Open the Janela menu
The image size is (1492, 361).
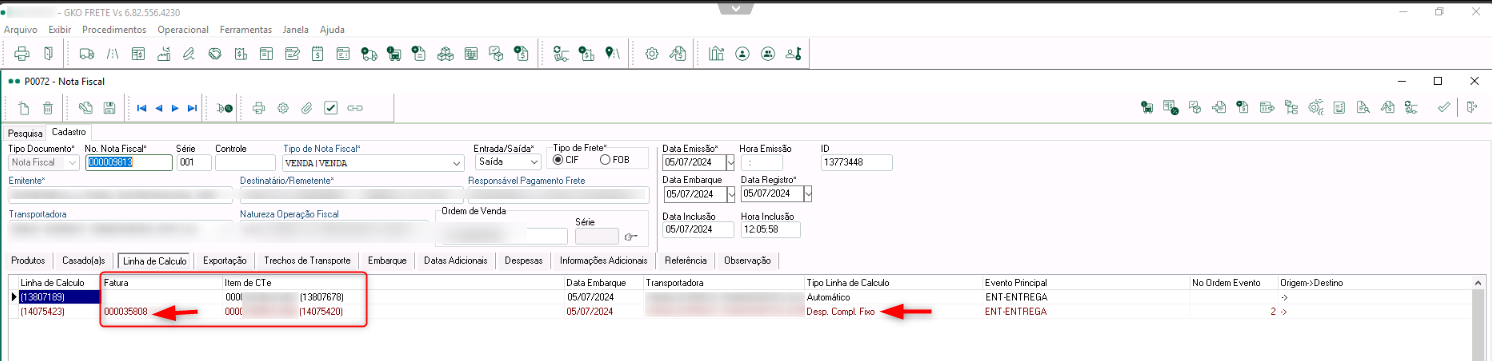pos(296,30)
